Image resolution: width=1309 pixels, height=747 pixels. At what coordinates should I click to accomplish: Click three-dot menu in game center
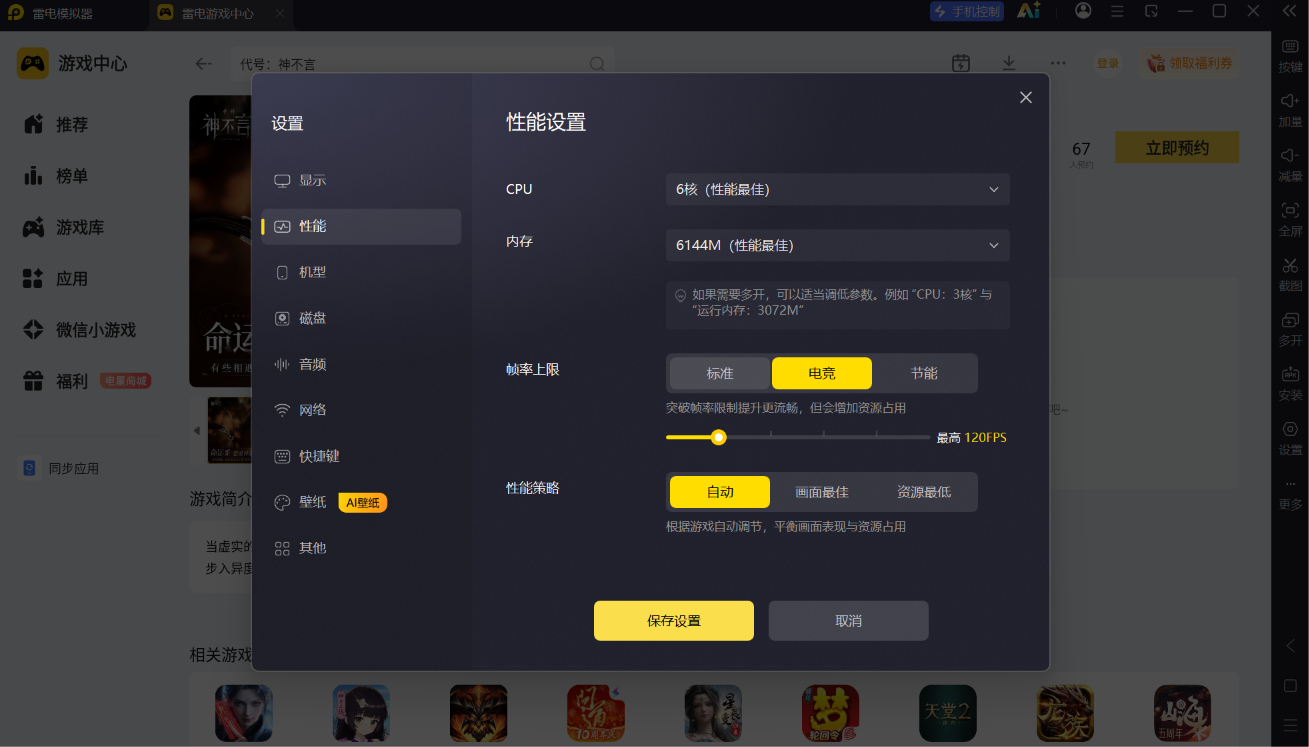[1058, 63]
